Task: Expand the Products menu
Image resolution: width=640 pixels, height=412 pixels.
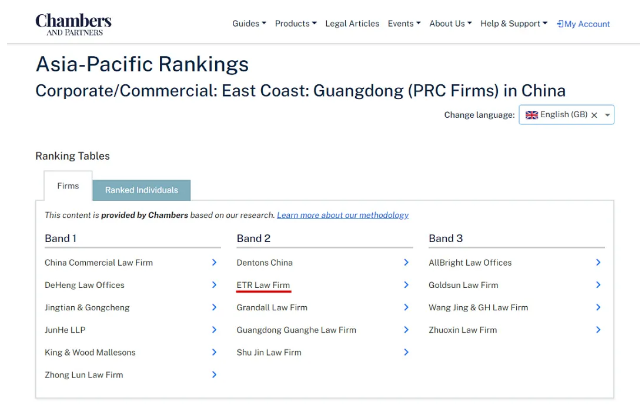Action: [295, 24]
